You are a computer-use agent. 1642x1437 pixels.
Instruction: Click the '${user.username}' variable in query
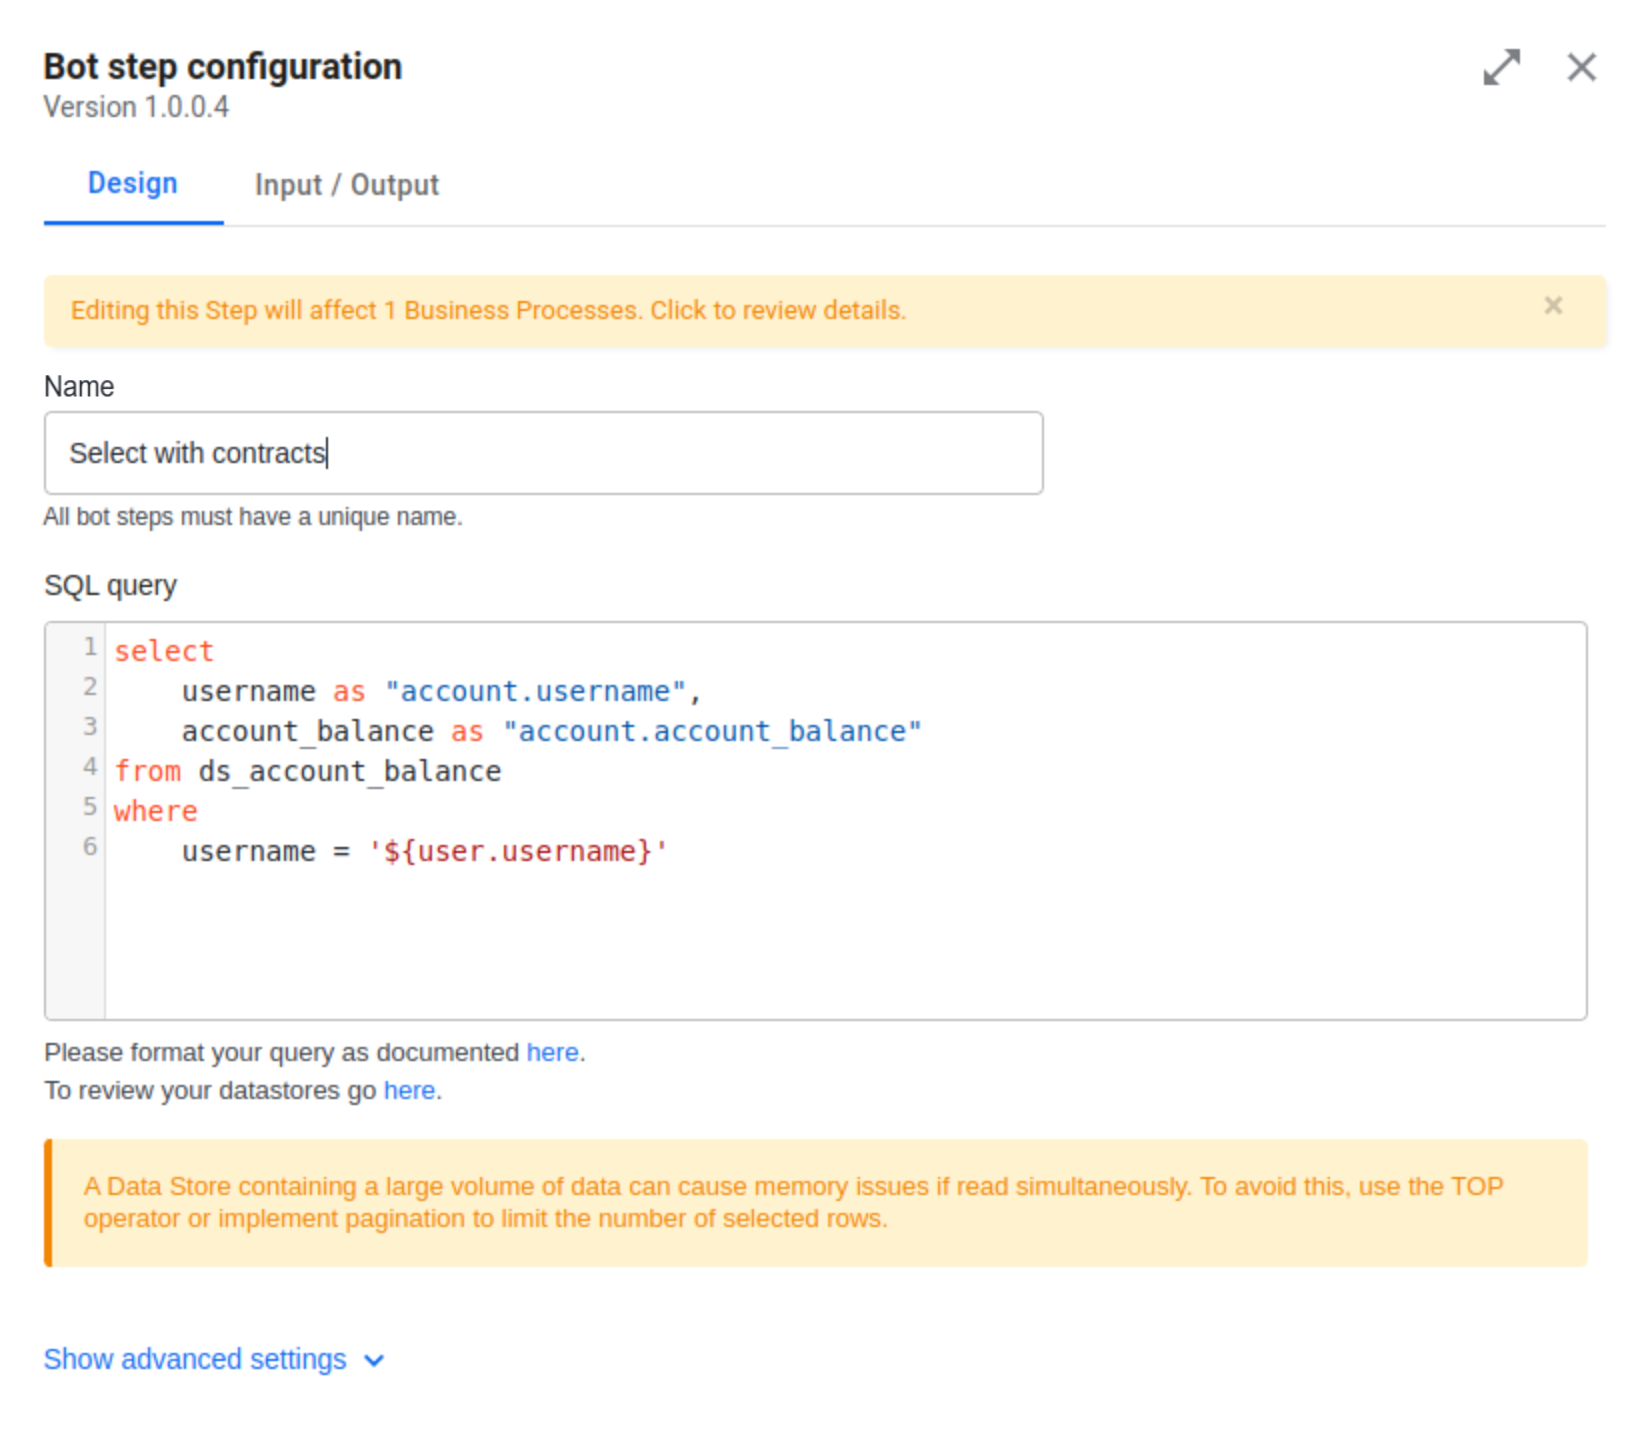pos(518,852)
